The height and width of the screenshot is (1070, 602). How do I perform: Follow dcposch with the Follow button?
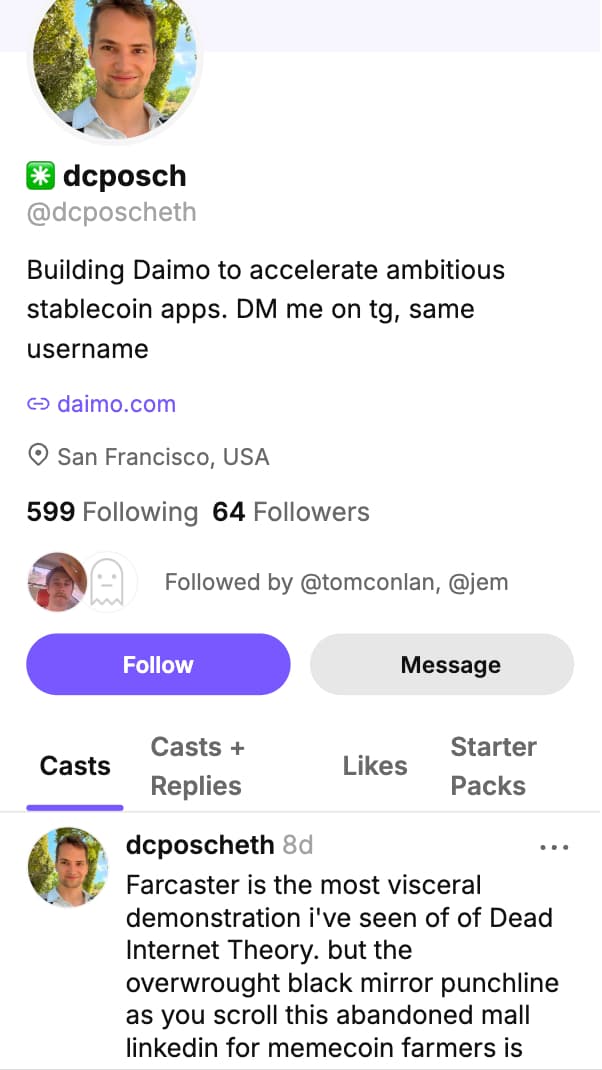pos(158,665)
